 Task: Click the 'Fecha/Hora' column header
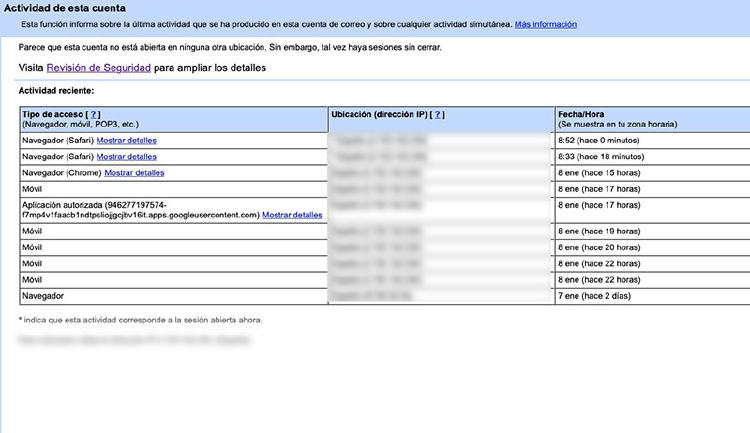(581, 115)
